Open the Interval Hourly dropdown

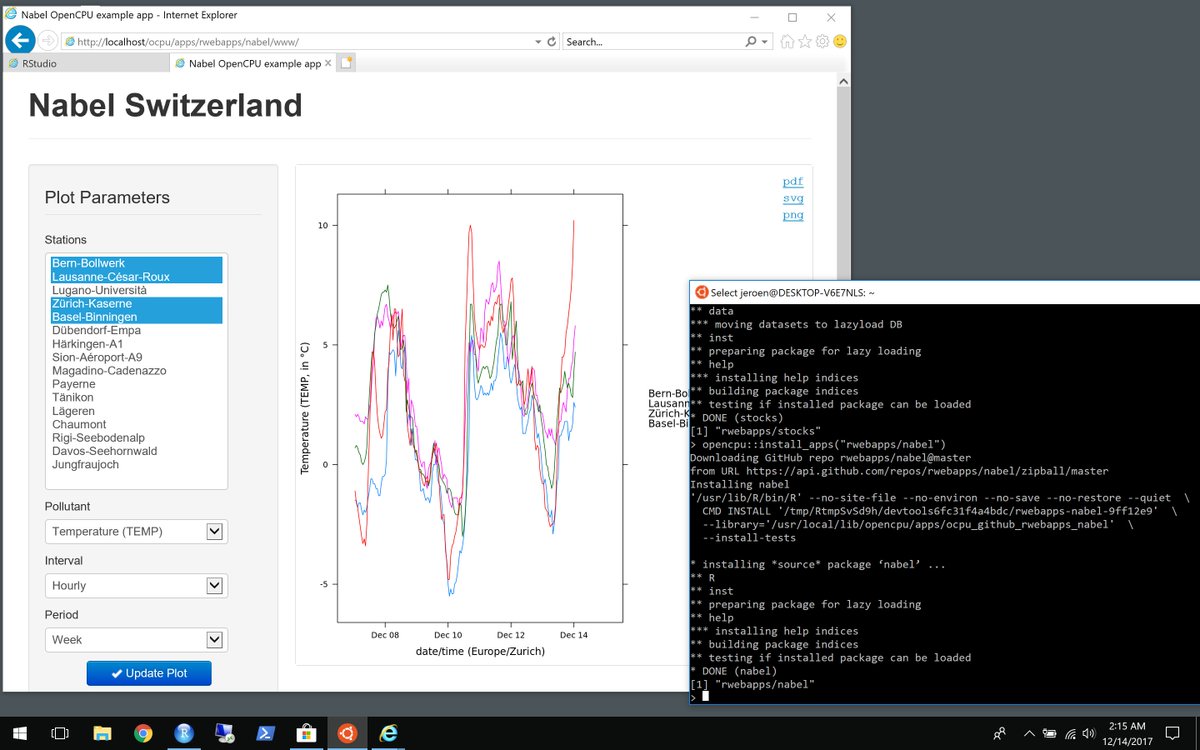tap(136, 586)
